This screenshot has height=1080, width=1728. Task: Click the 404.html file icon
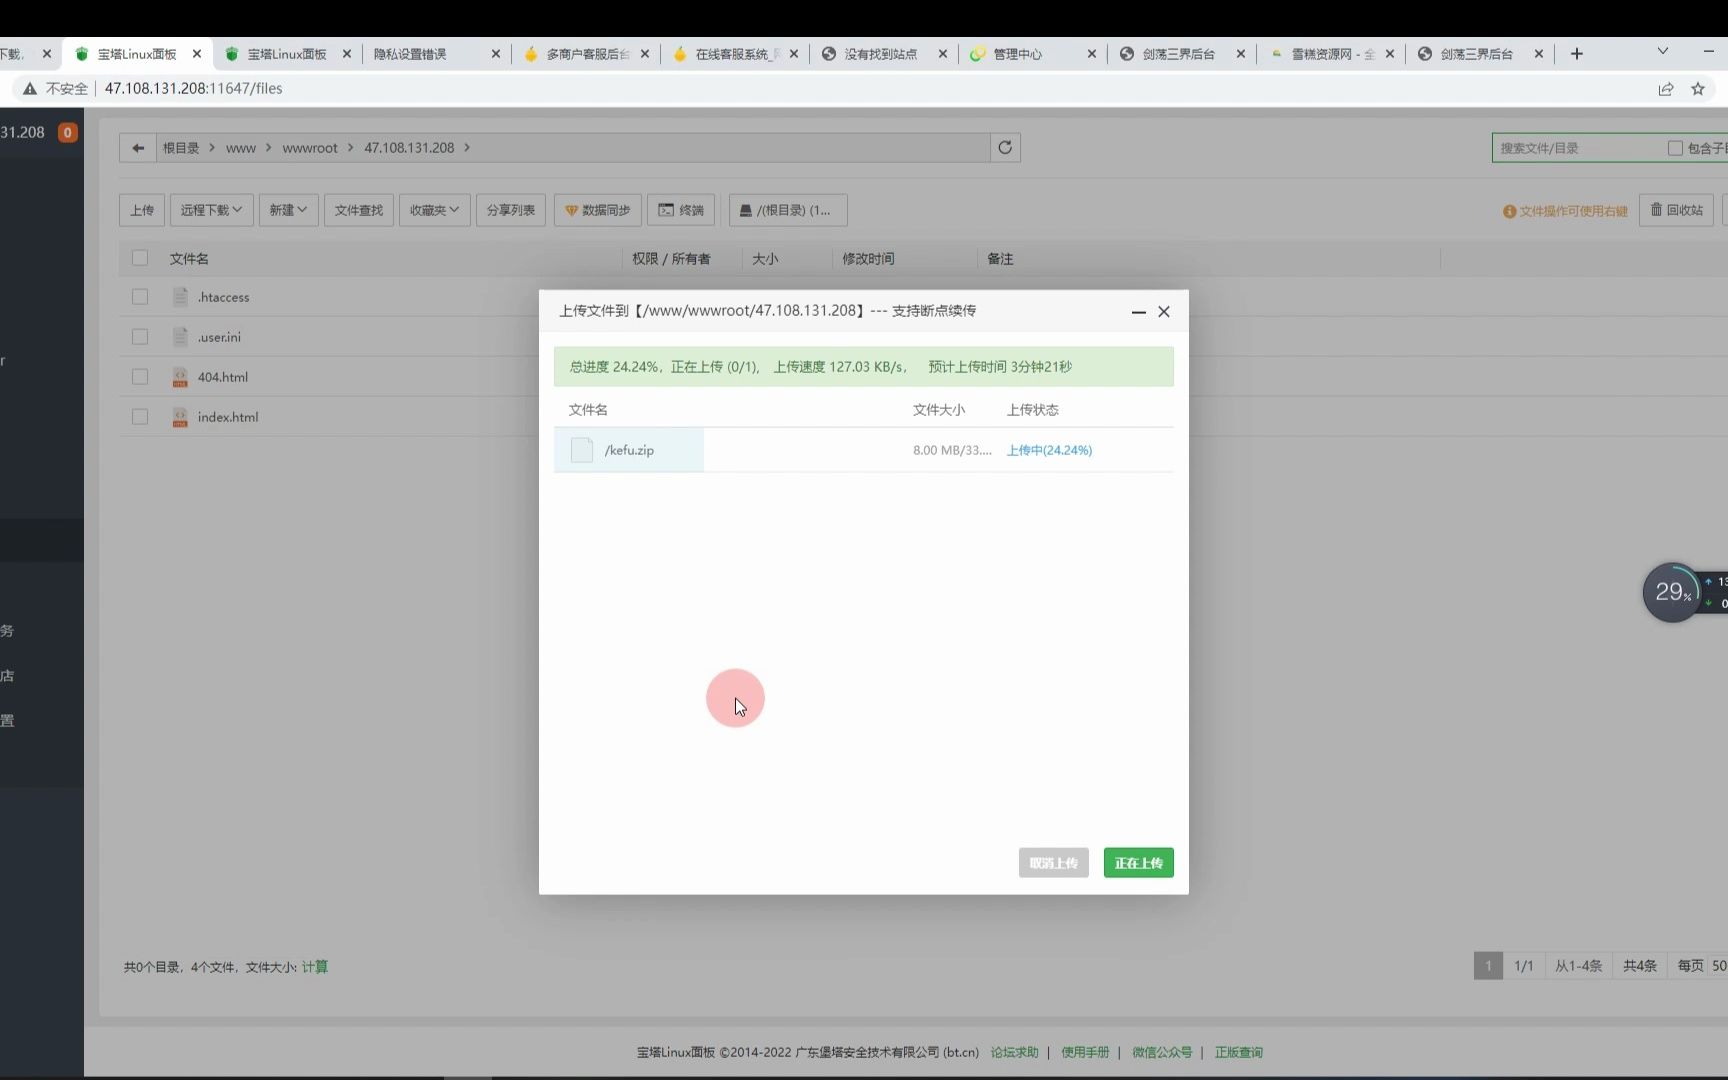pos(180,377)
